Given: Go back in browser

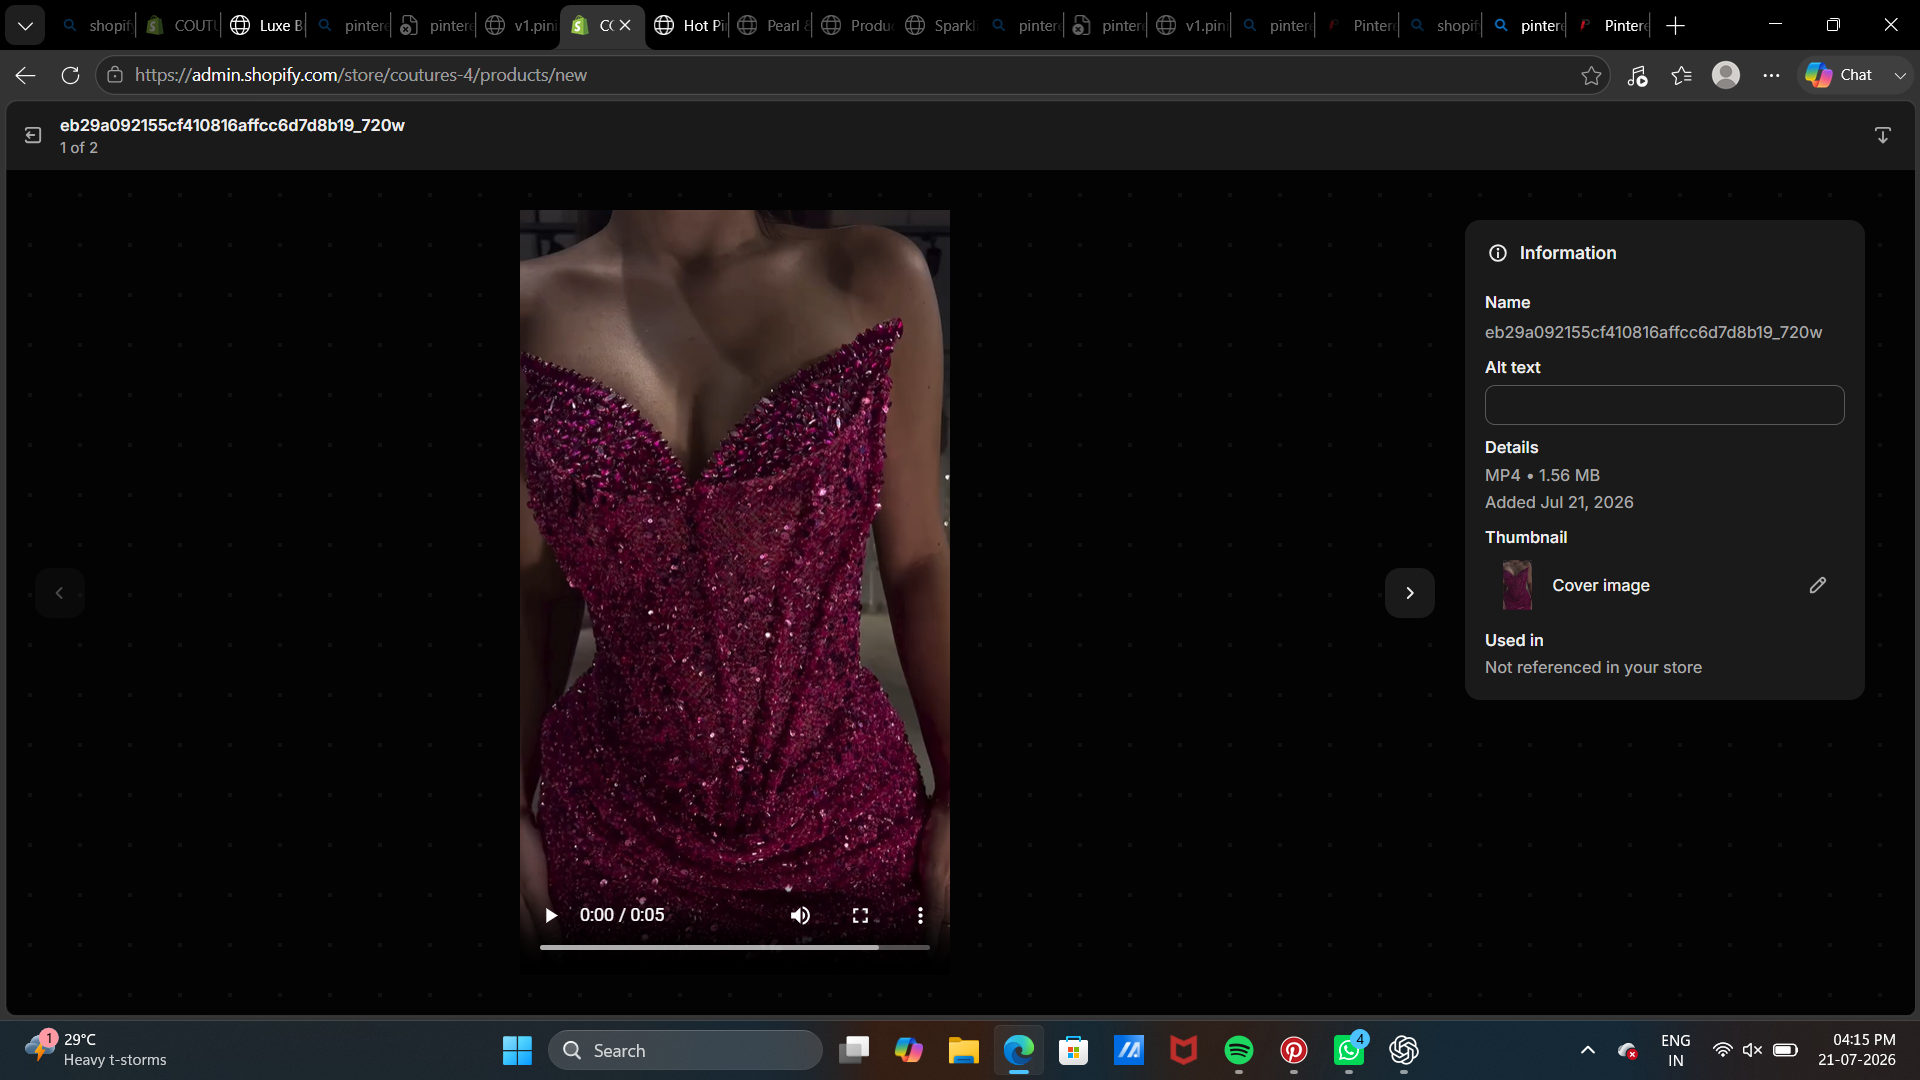Looking at the screenshot, I should 26,75.
